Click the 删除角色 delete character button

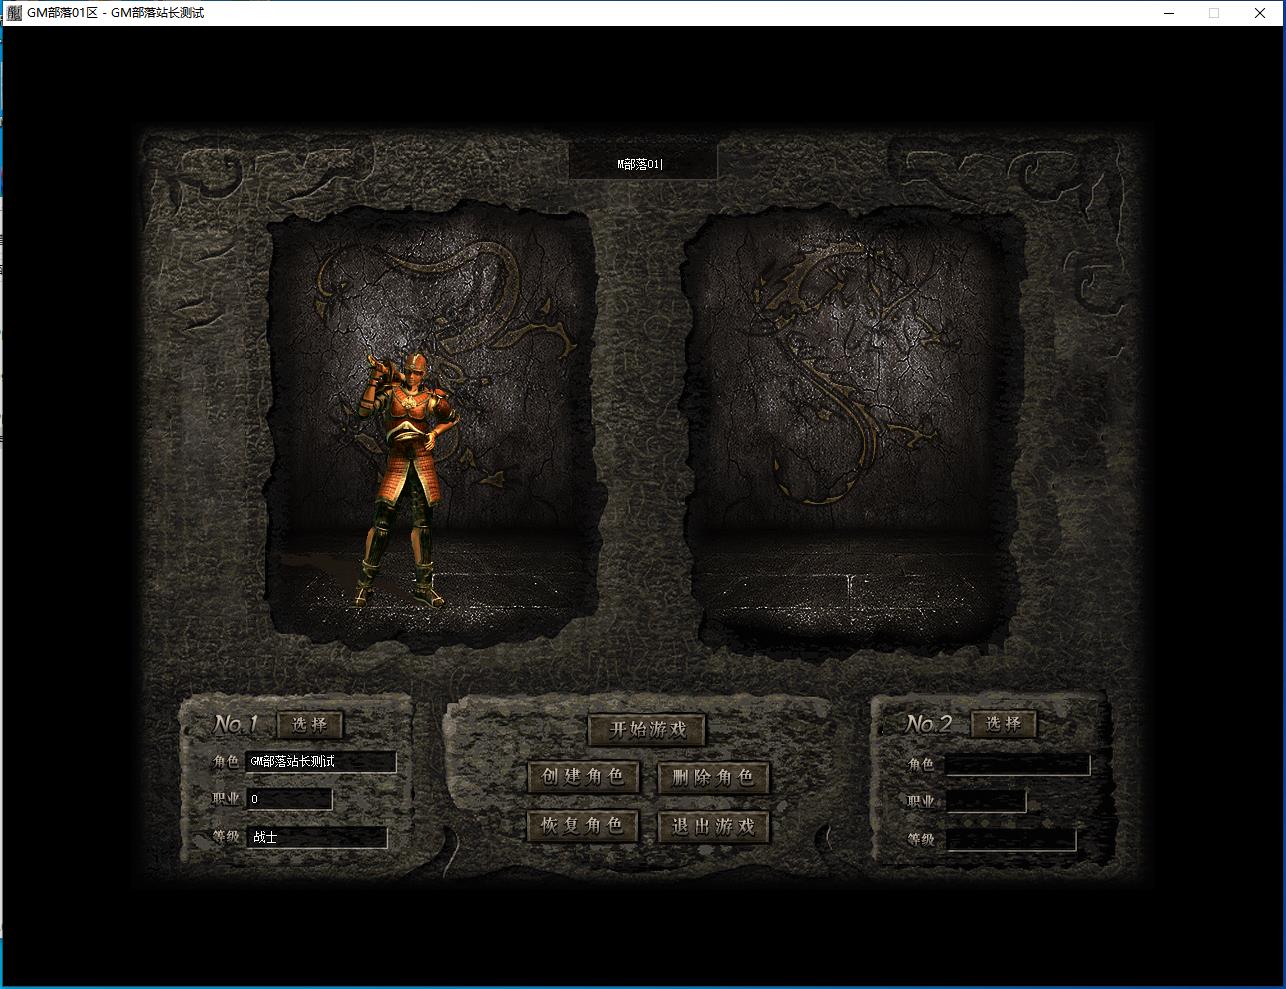713,776
